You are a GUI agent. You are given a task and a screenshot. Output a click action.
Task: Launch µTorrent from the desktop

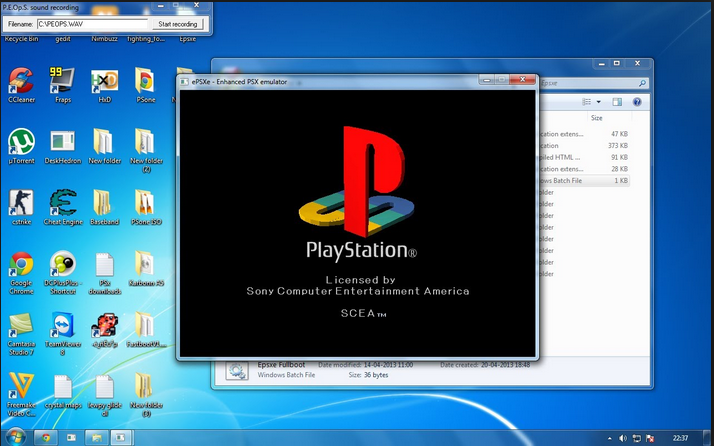point(21,146)
